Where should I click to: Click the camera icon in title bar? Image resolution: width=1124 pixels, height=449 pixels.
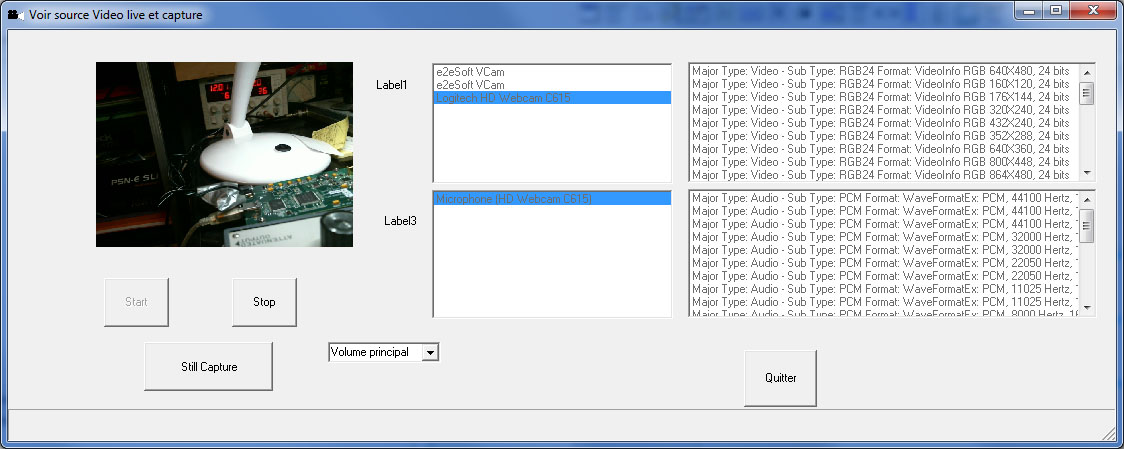tap(16, 14)
